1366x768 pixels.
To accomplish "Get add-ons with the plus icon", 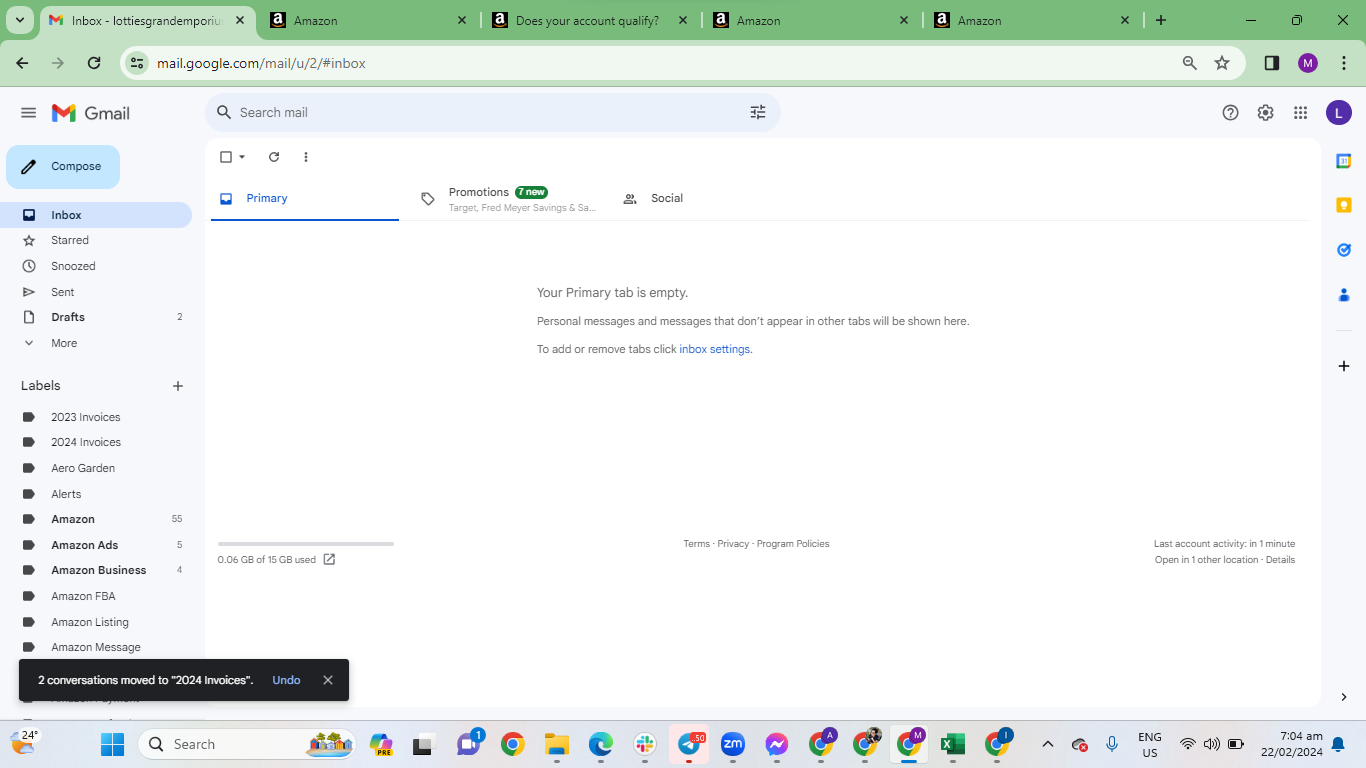I will pos(1344,366).
